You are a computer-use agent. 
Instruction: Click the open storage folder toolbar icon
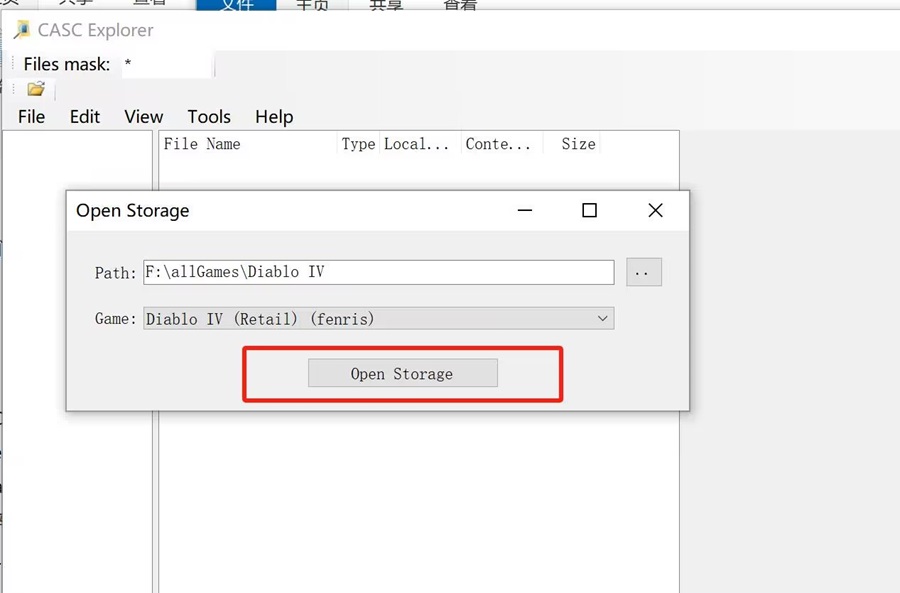point(36,89)
